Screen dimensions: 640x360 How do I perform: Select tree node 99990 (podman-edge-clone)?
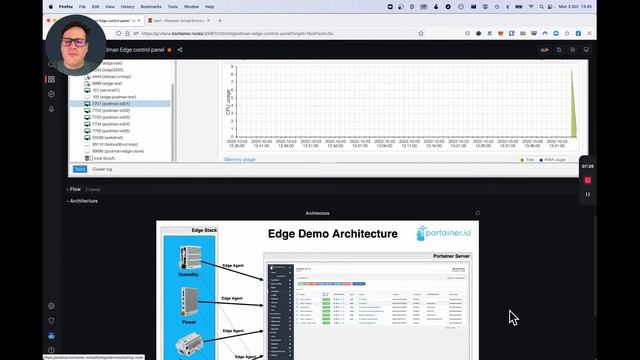pos(118,151)
